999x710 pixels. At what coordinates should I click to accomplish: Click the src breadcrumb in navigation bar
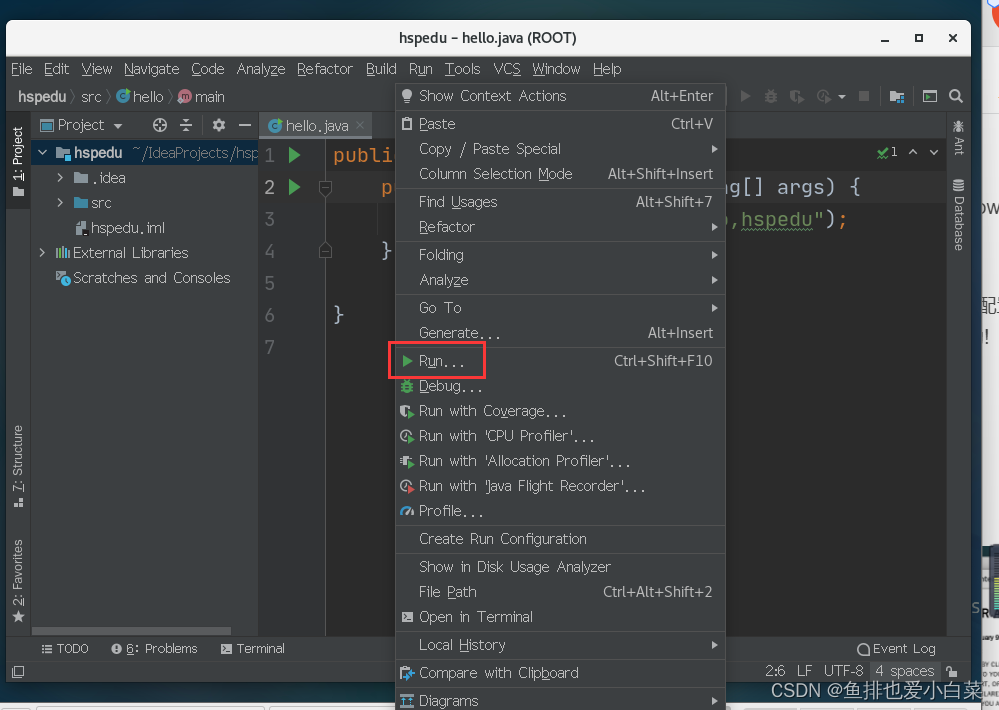[x=91, y=97]
